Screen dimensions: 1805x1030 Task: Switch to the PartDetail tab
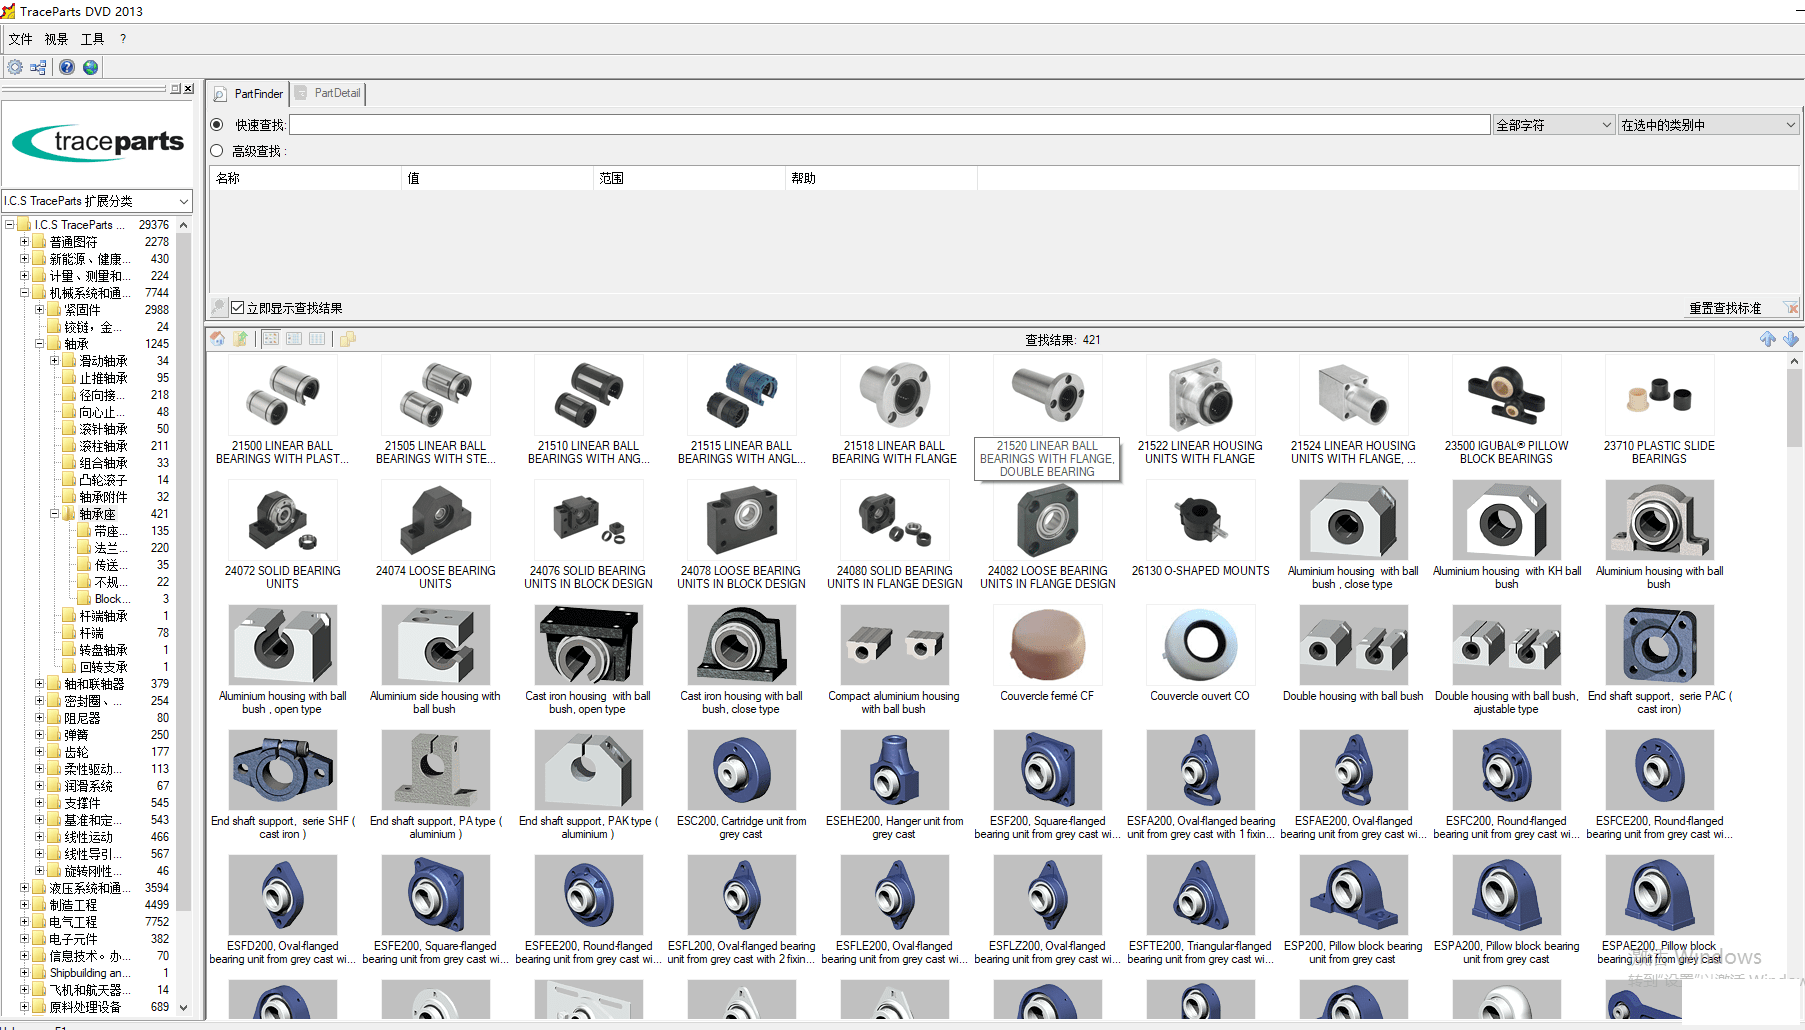328,93
